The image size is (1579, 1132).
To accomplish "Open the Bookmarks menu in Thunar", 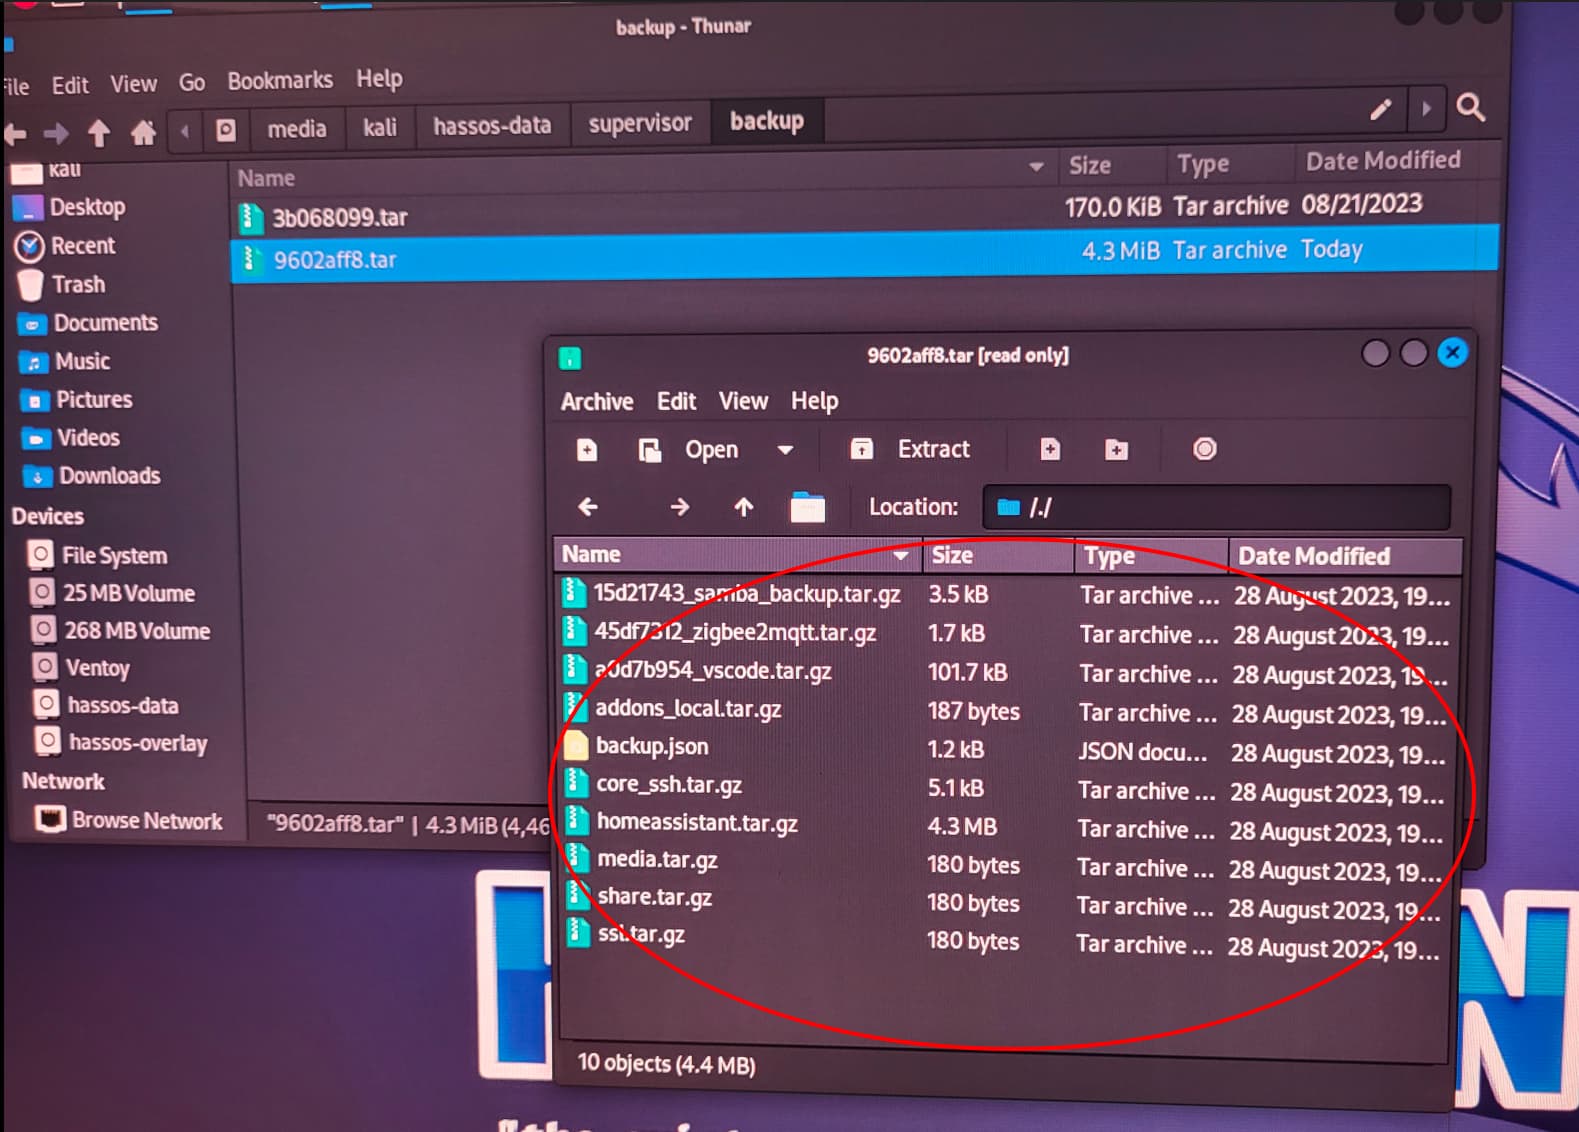I will (x=280, y=80).
